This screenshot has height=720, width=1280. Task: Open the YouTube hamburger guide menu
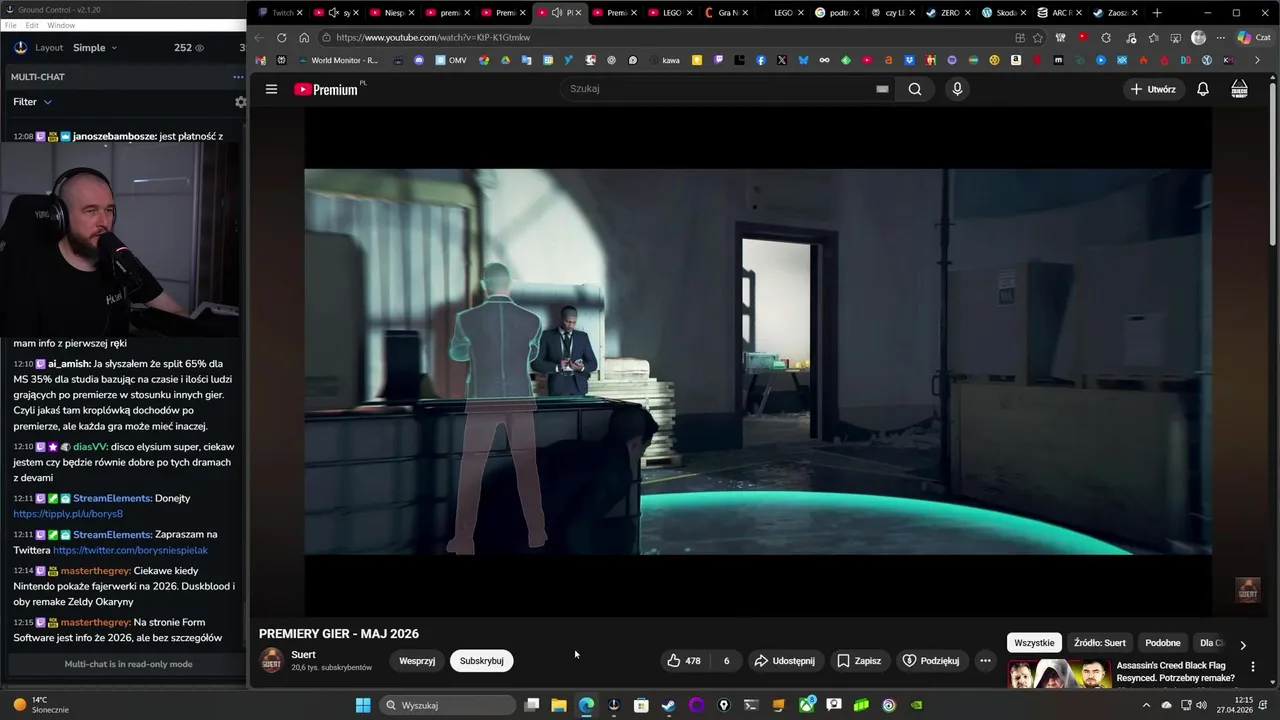point(271,89)
